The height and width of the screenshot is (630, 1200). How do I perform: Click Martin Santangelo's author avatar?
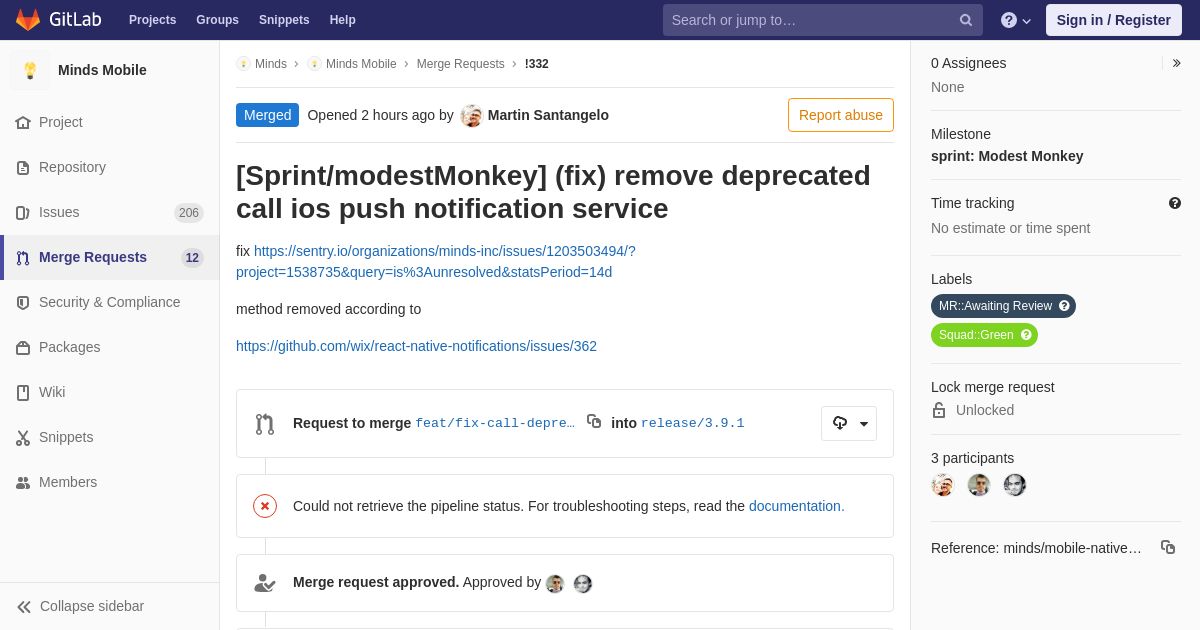472,116
